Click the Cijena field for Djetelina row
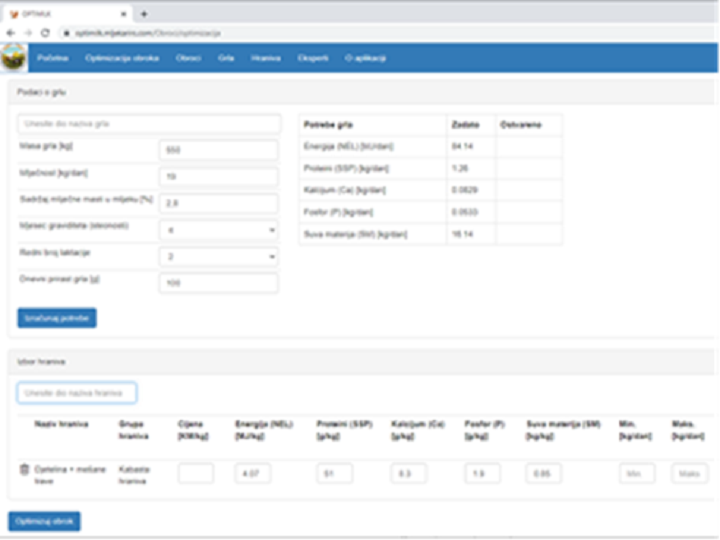The height and width of the screenshot is (540, 720). pos(196,473)
